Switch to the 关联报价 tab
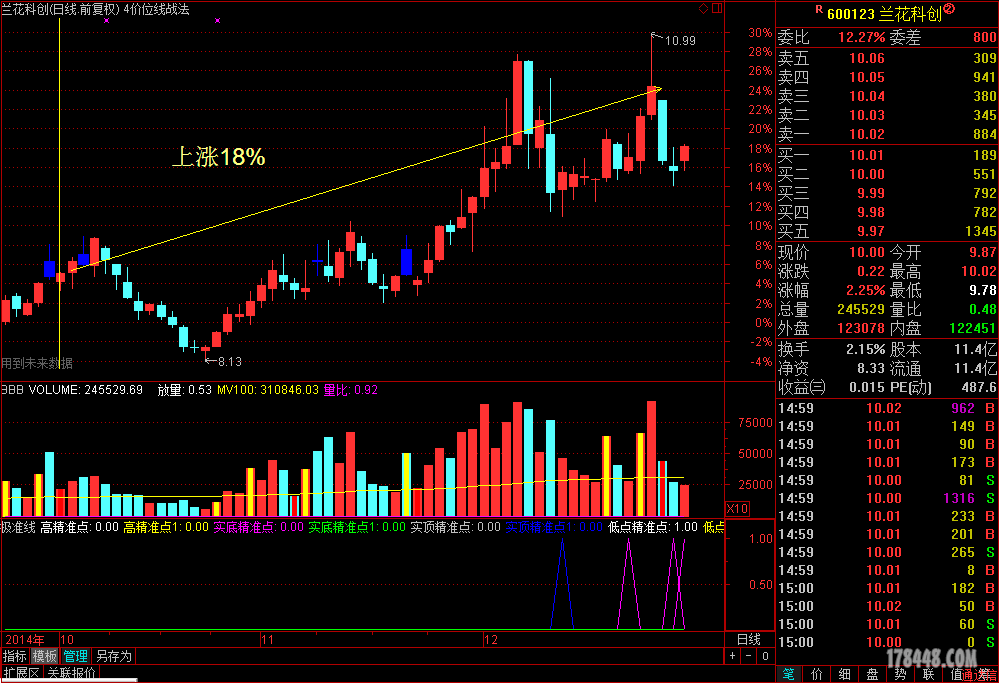 click(72, 673)
